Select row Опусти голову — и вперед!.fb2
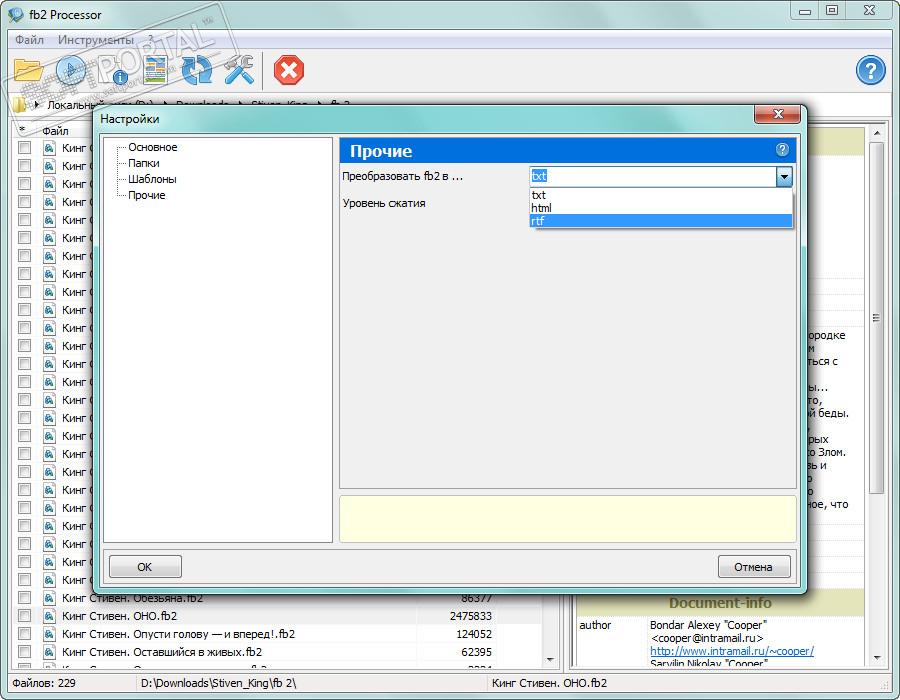Viewport: 900px width, 700px height. coord(278,633)
